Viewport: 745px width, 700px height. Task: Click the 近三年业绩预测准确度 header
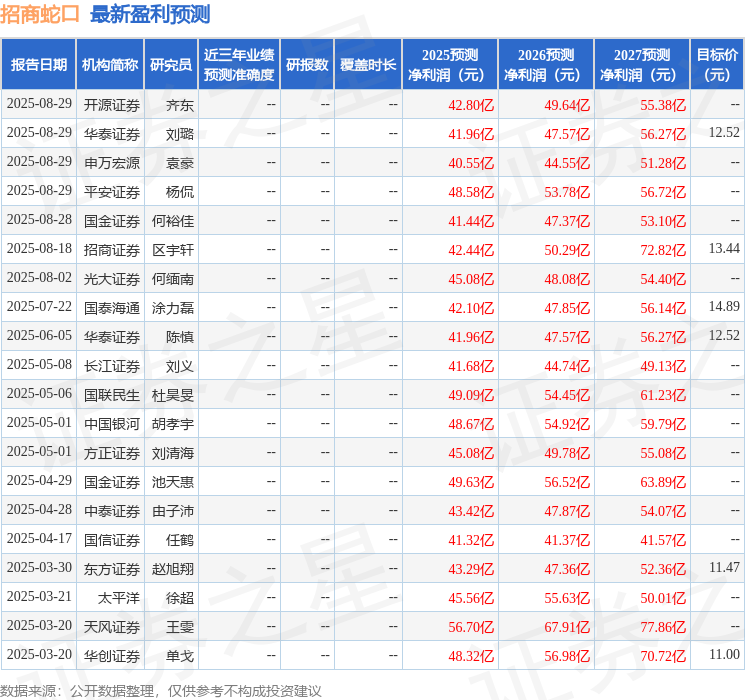click(x=239, y=65)
